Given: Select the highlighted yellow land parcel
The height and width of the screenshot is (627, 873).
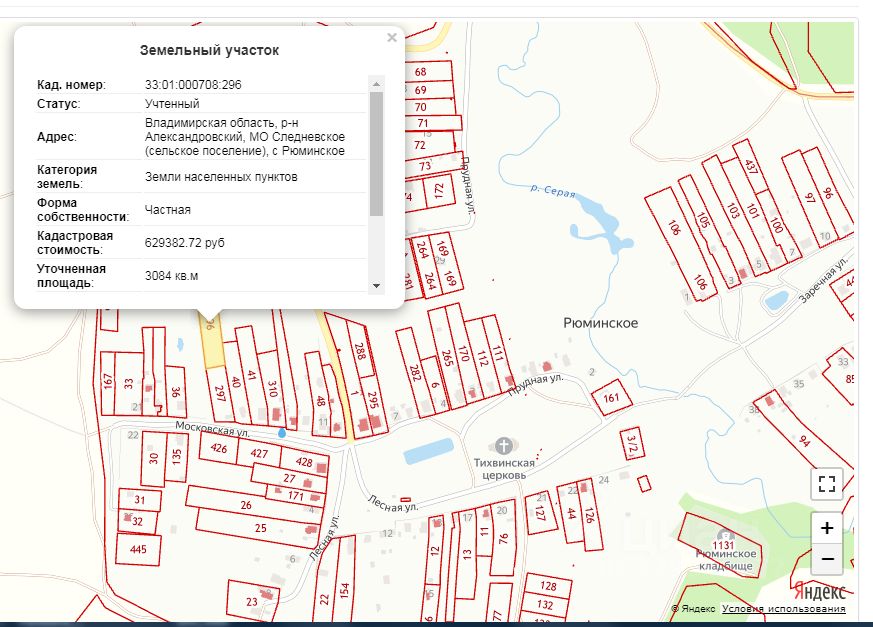Looking at the screenshot, I should coord(212,341).
